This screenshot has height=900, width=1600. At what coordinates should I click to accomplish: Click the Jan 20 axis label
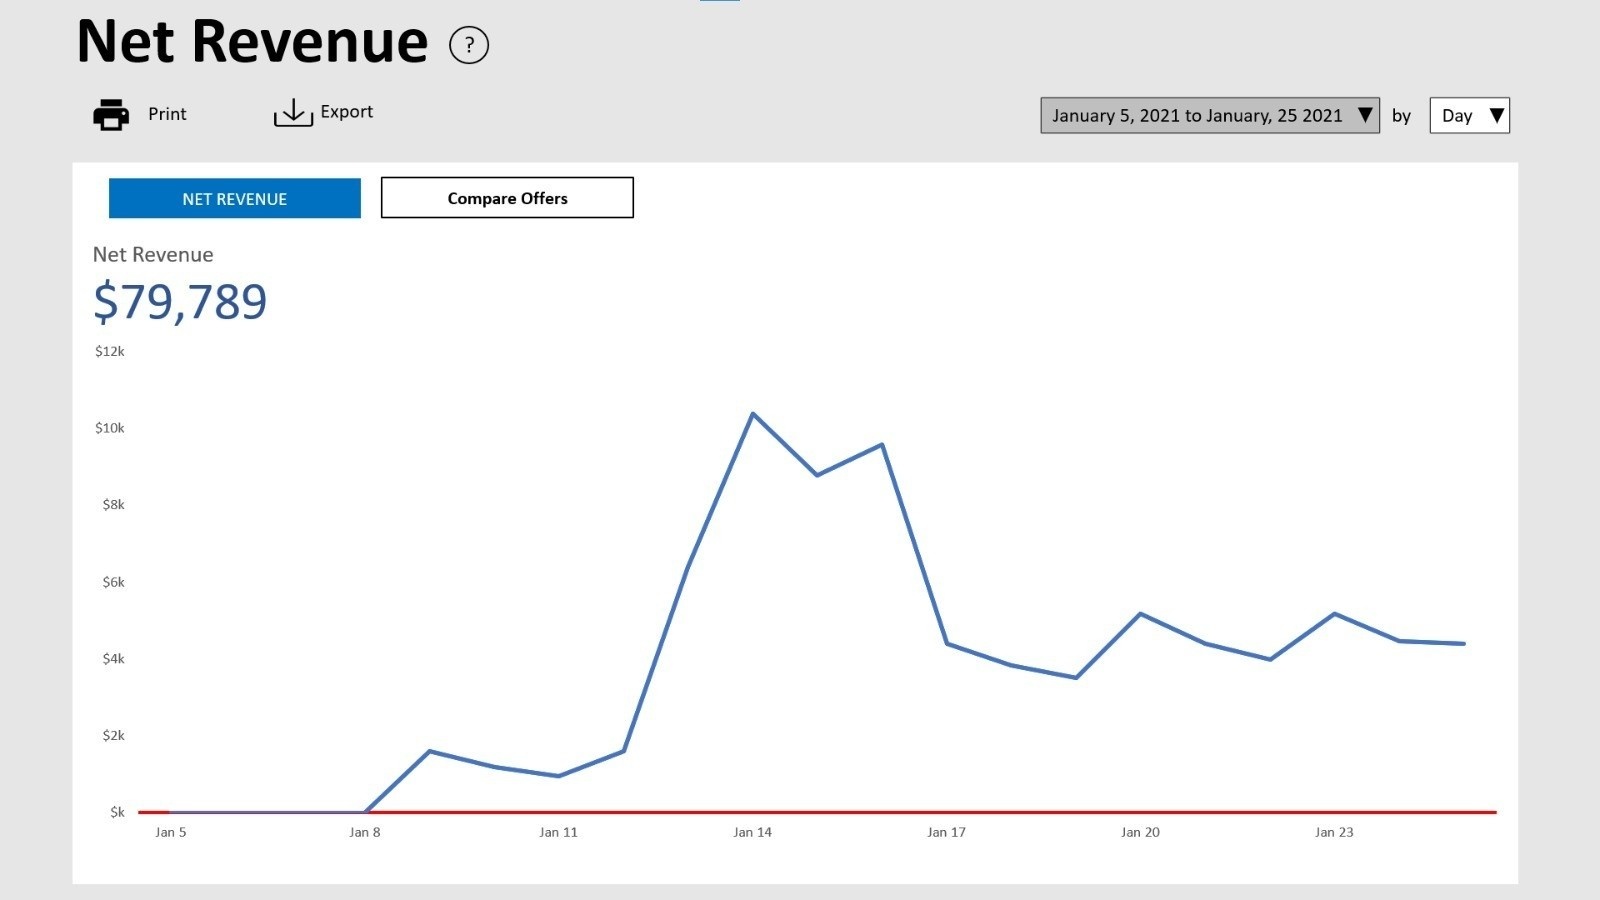point(1140,832)
